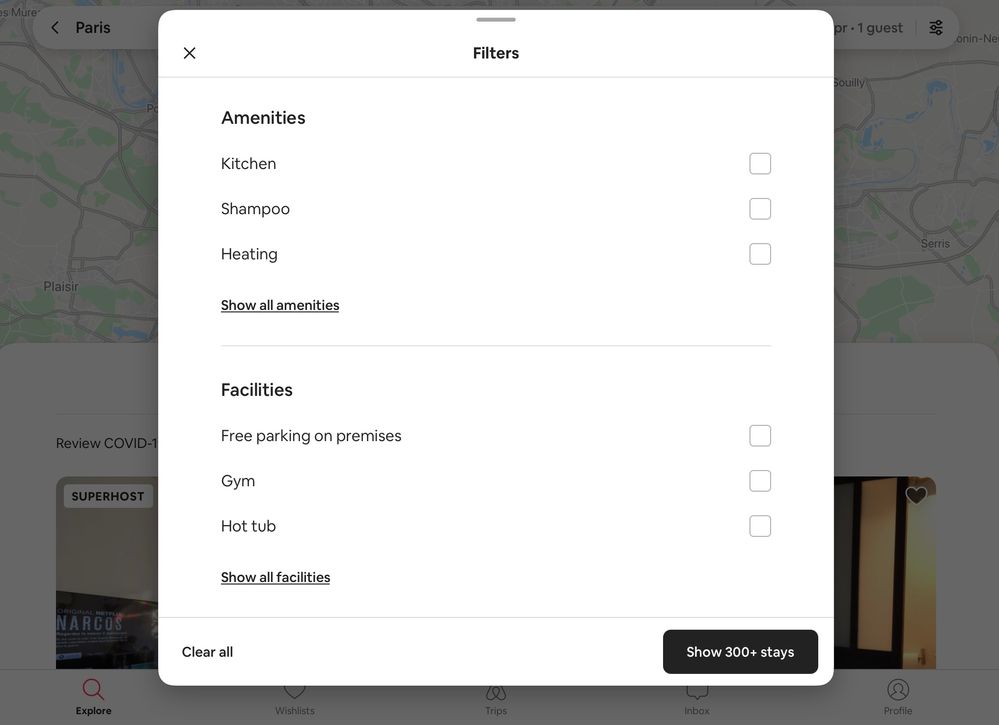Viewport: 999px width, 725px height.
Task: Open Wishlists heart icon in bottom bar
Action: tap(294, 693)
